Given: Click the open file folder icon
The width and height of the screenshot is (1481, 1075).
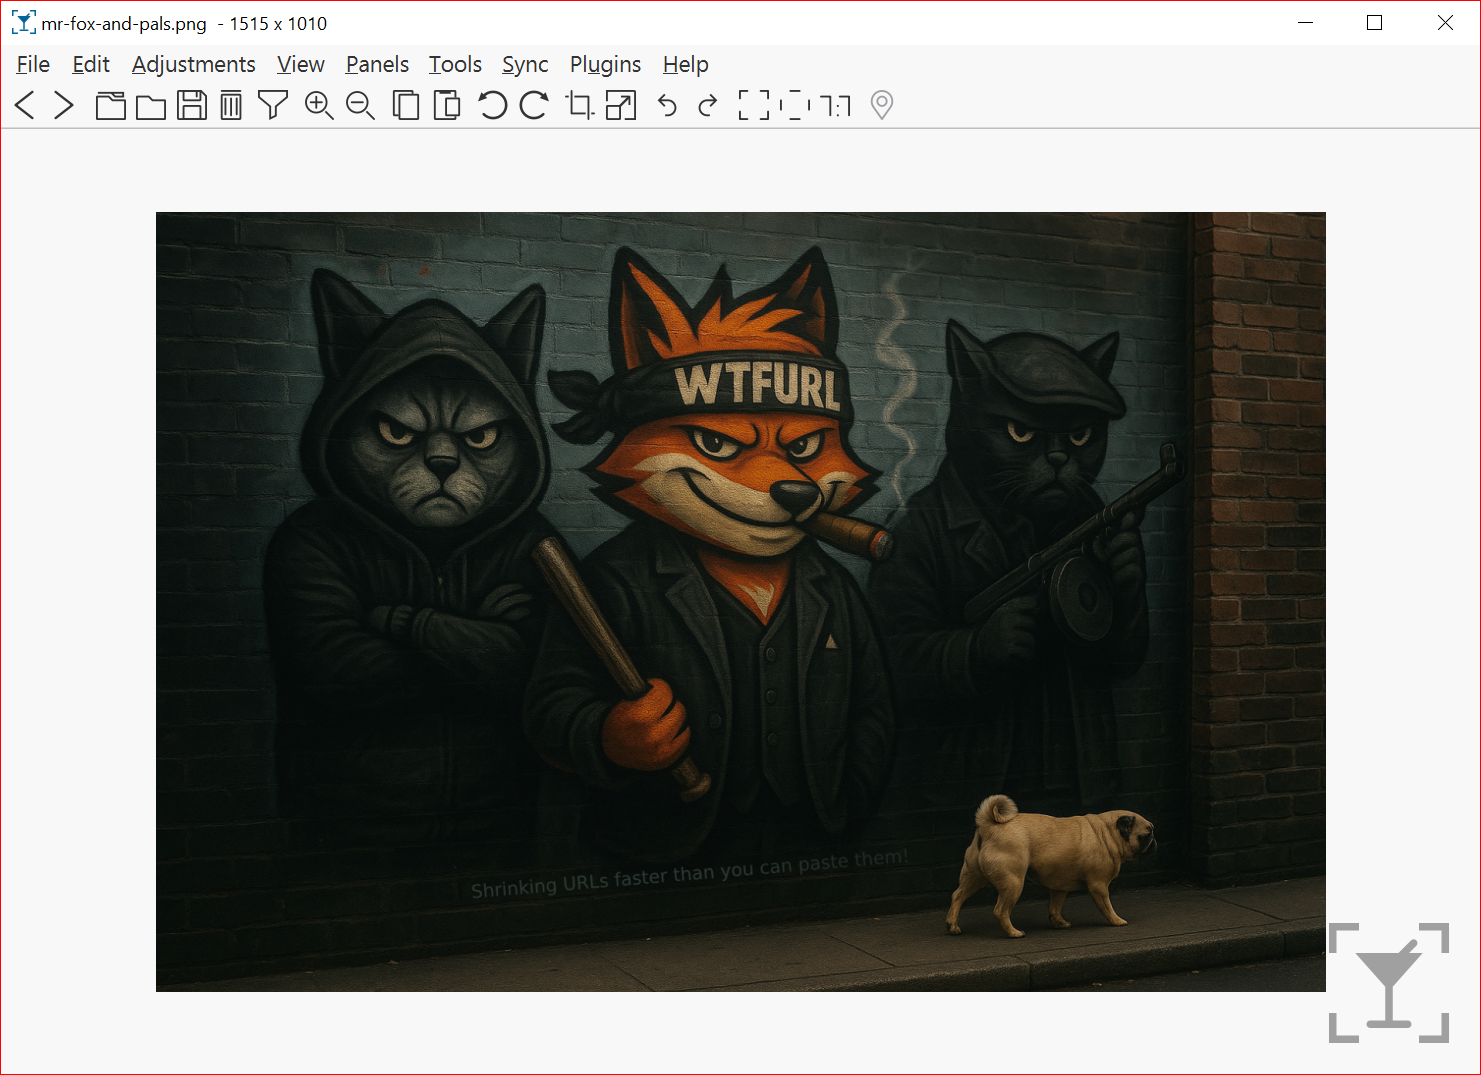Looking at the screenshot, I should (151, 106).
